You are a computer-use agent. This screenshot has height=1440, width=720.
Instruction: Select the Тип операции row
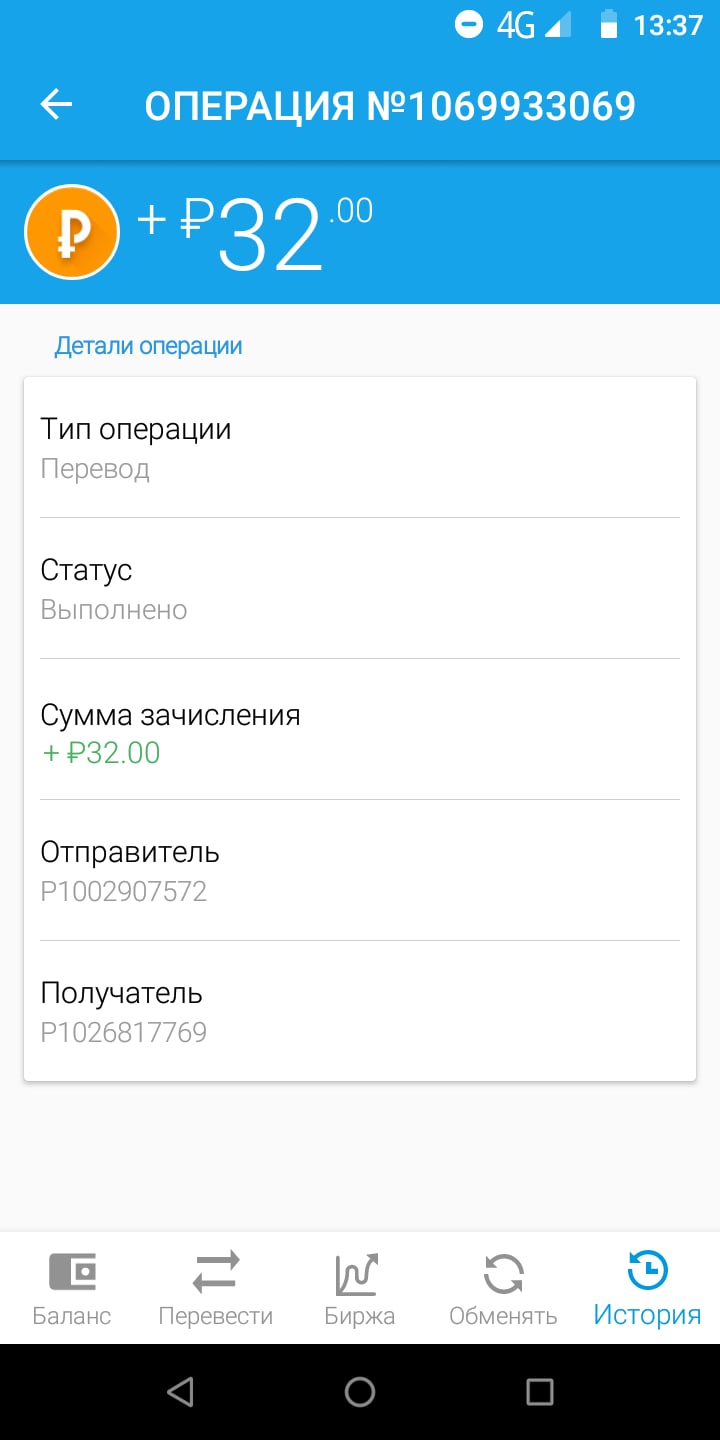click(360, 448)
